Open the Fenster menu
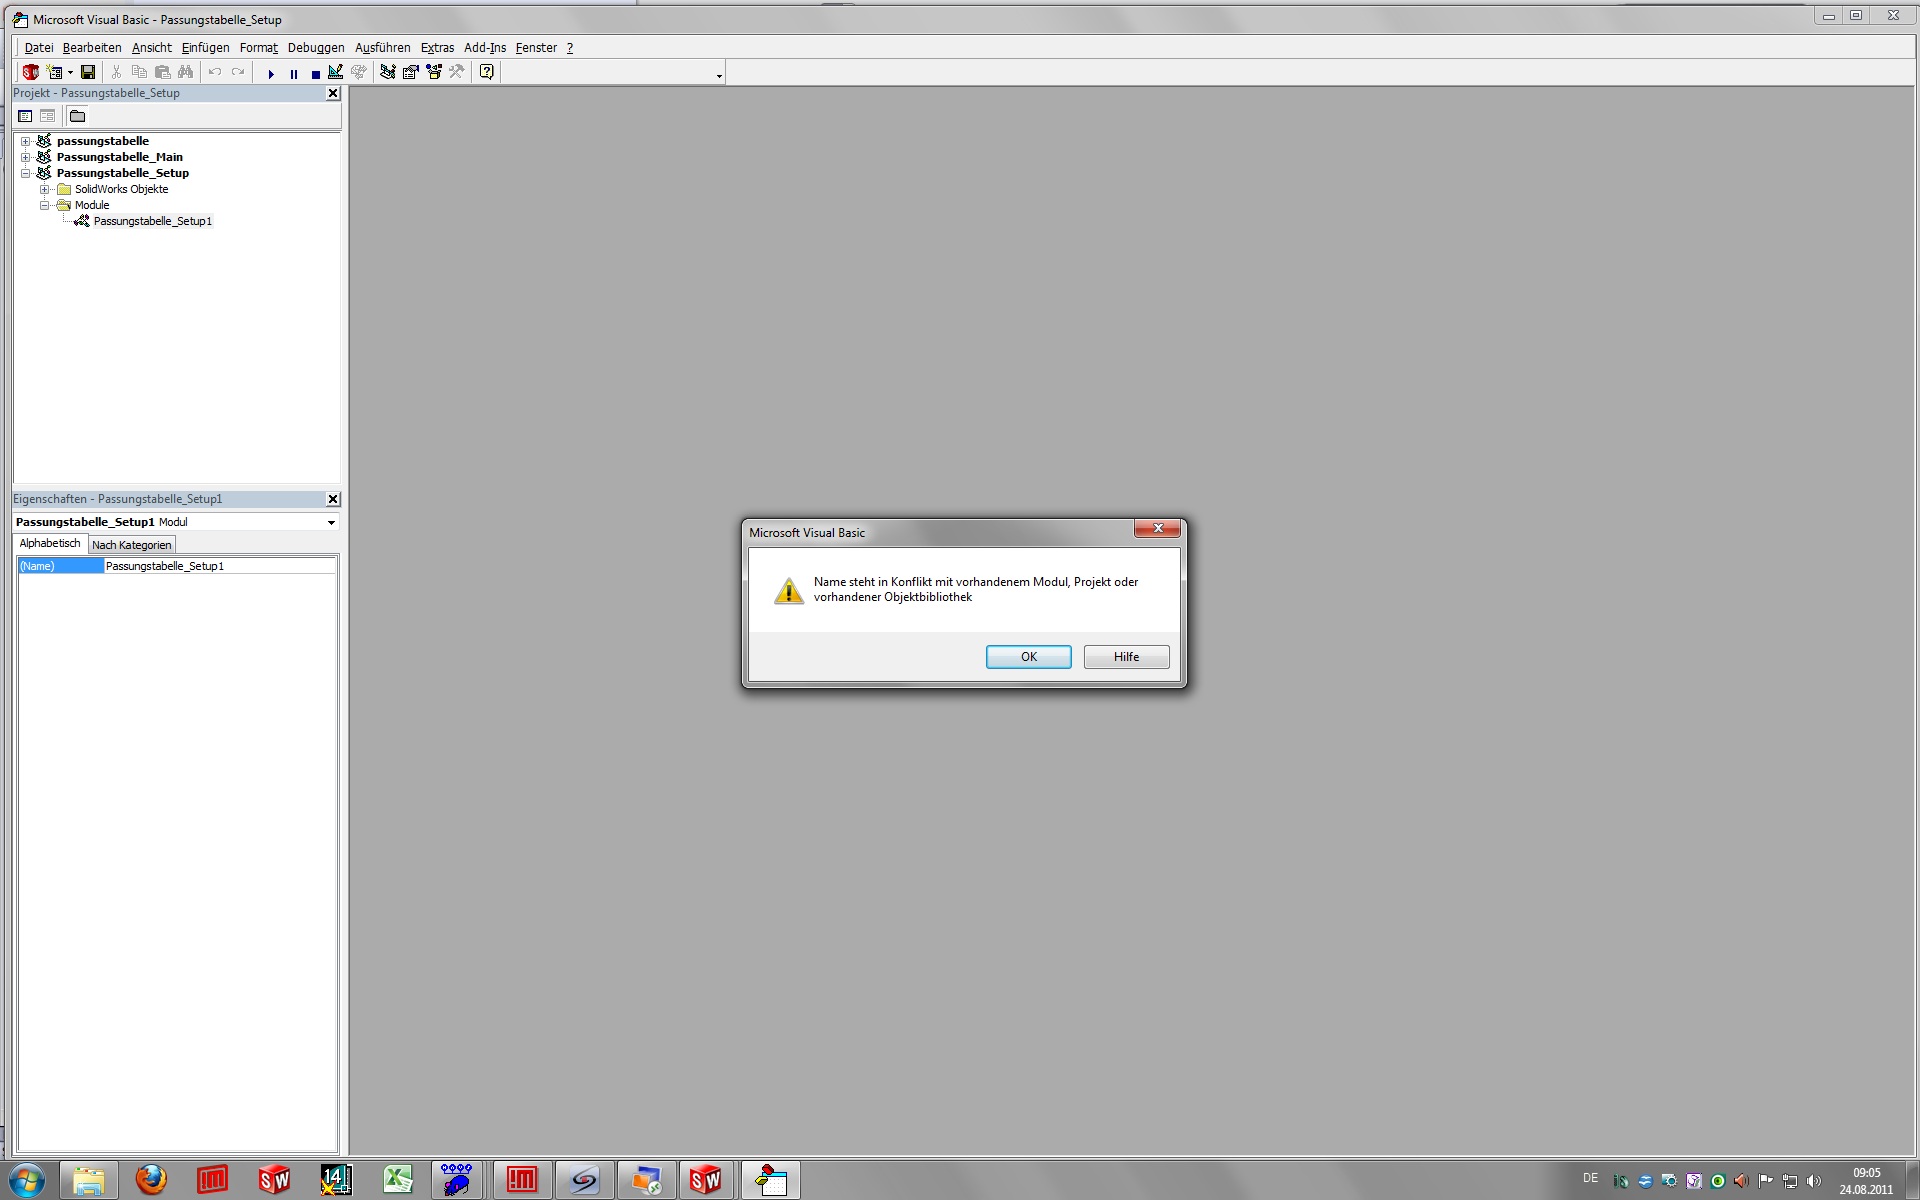The height and width of the screenshot is (1200, 1920). click(536, 47)
